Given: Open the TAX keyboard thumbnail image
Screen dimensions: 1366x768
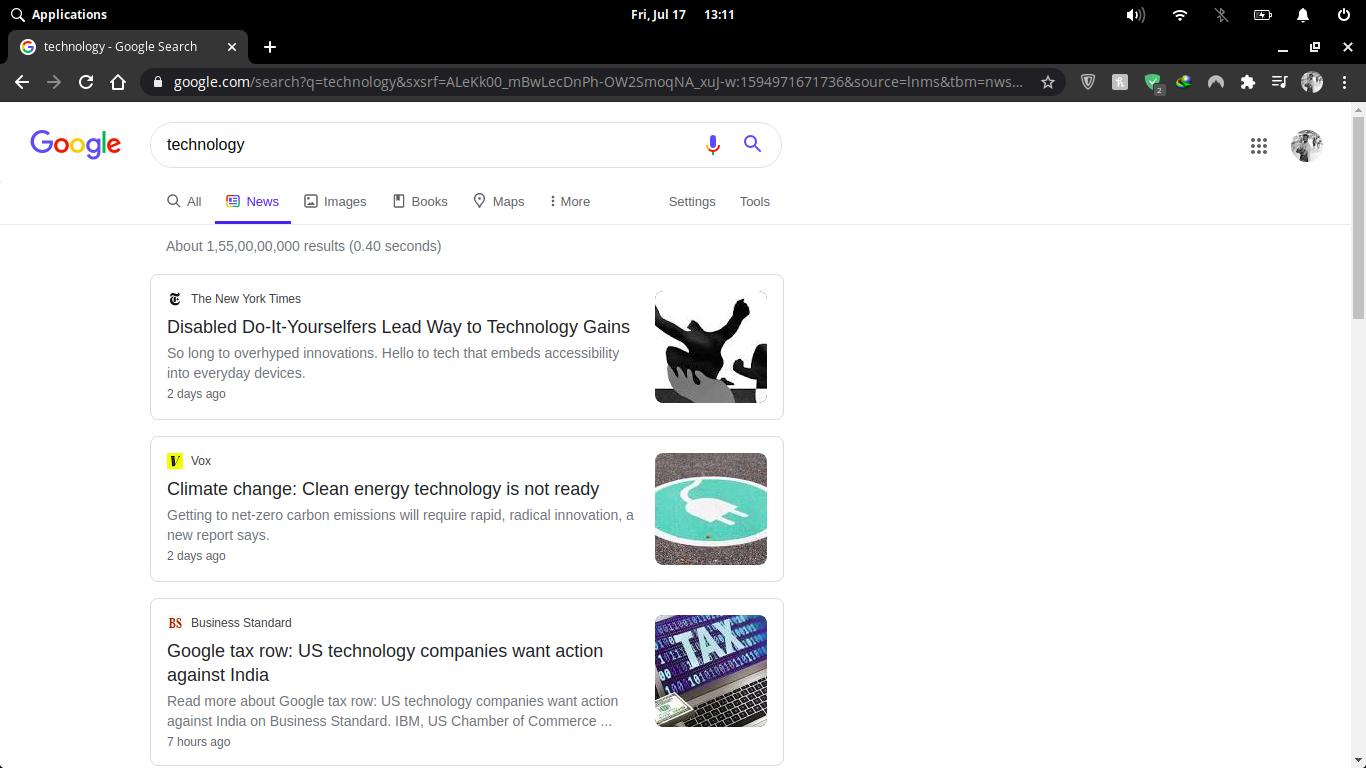Looking at the screenshot, I should [x=711, y=671].
